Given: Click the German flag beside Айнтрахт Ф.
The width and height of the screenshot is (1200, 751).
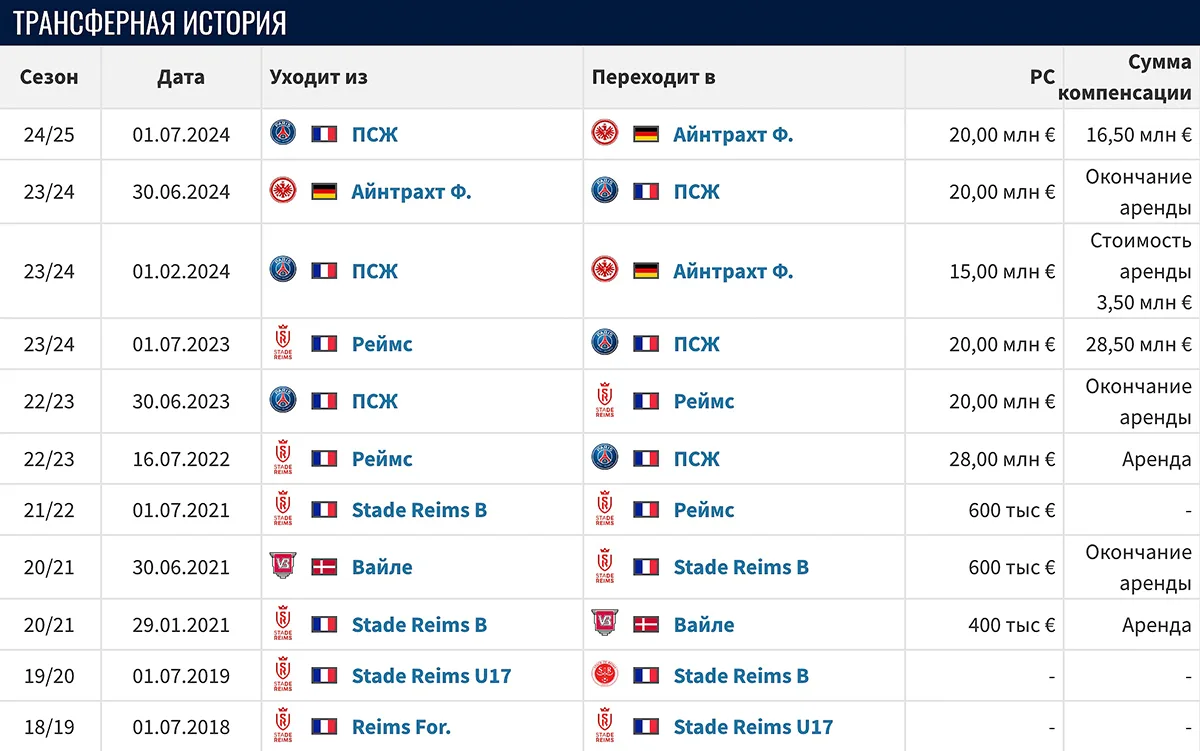Looking at the screenshot, I should [x=644, y=134].
